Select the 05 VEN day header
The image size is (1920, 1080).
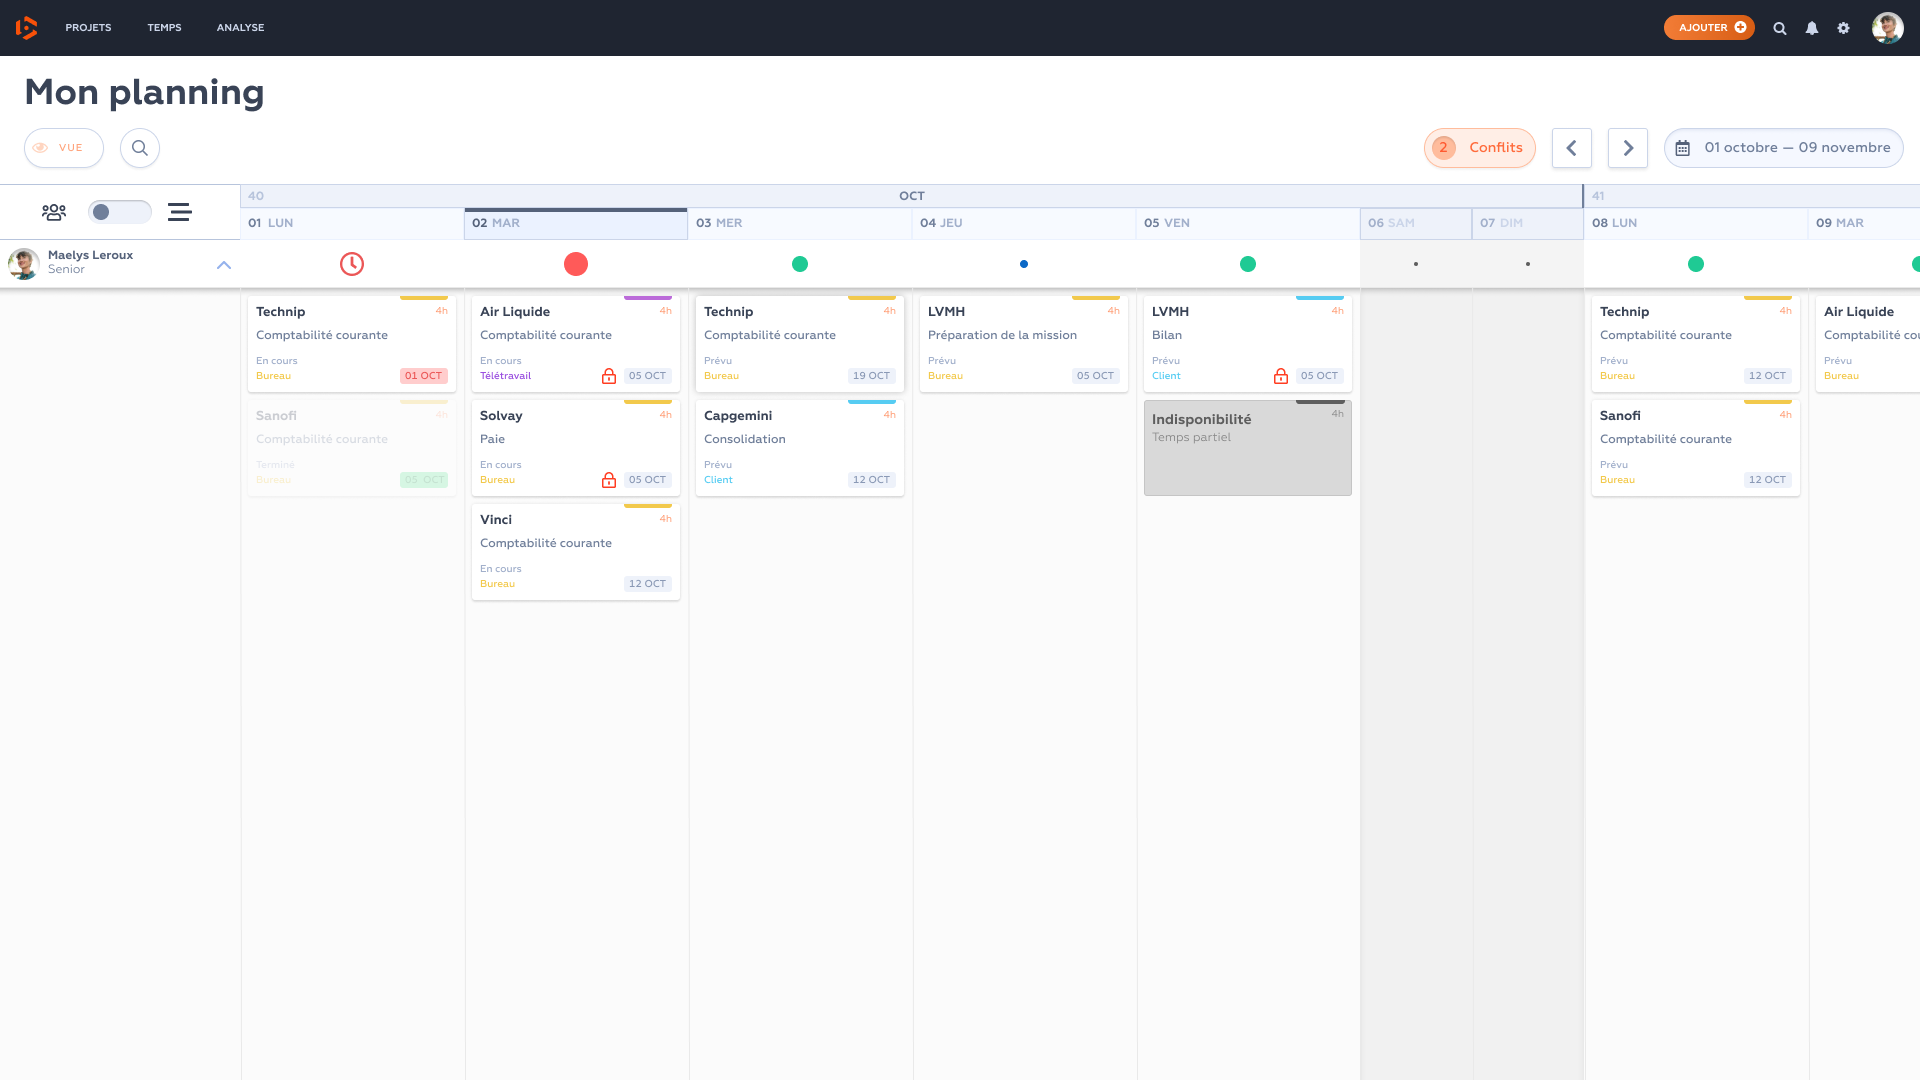(1248, 223)
